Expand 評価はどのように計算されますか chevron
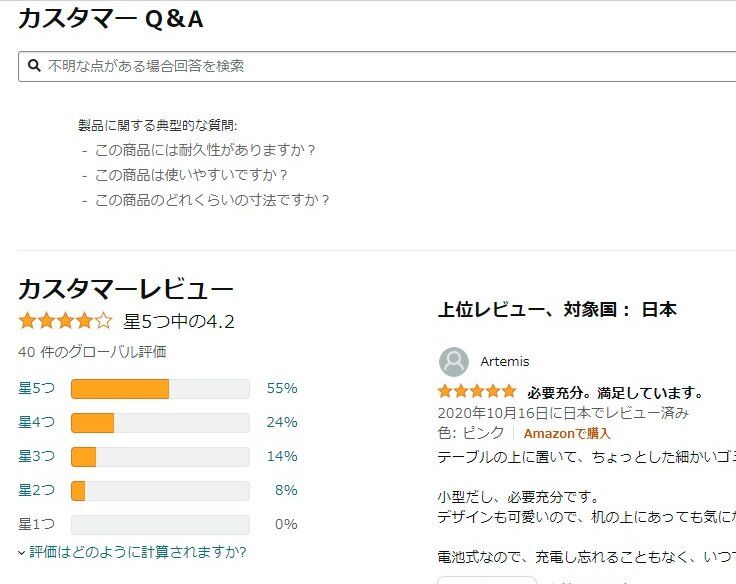Image resolution: width=736 pixels, height=584 pixels. 22,552
